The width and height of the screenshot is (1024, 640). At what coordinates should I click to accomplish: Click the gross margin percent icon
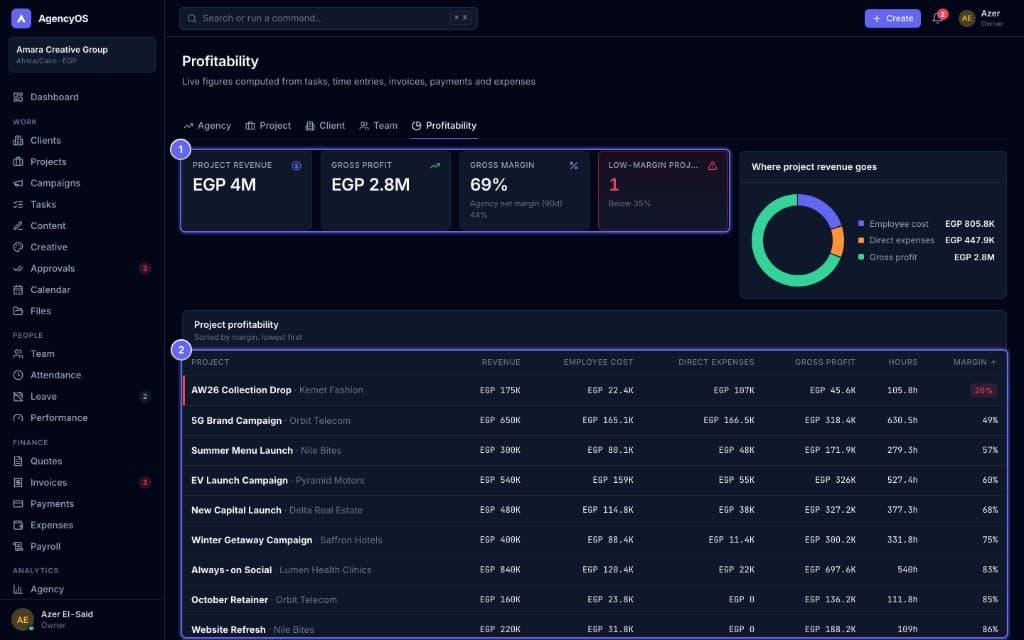pyautogui.click(x=573, y=165)
